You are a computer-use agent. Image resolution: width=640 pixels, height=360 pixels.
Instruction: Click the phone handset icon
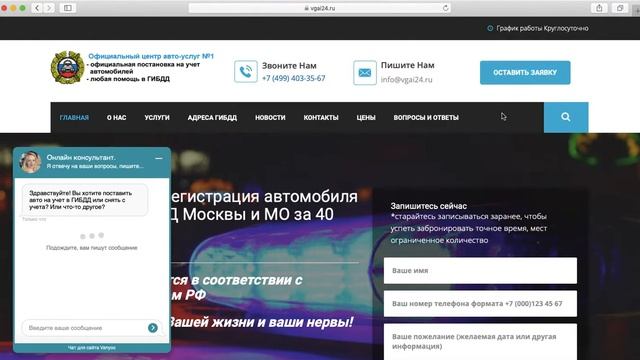(246, 72)
